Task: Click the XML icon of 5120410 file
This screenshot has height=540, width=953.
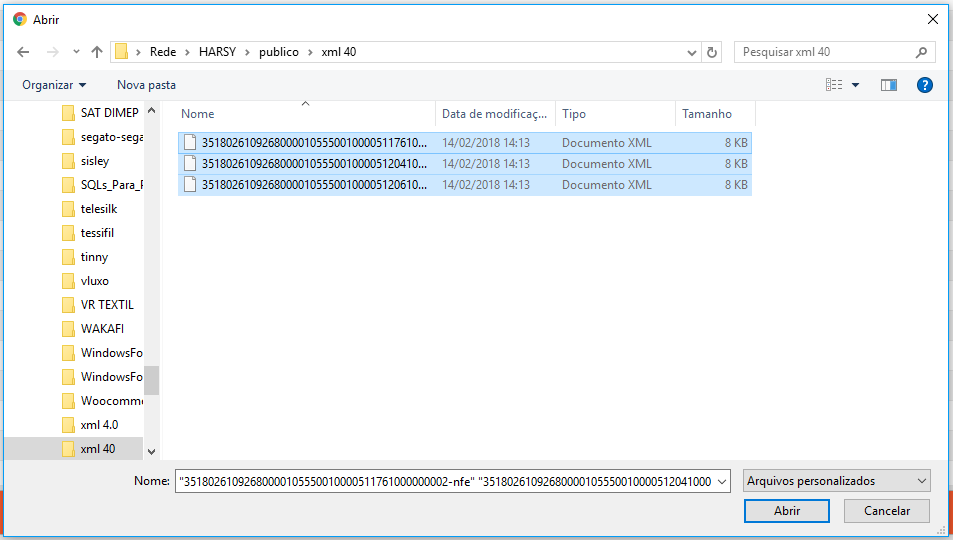Action: [x=190, y=163]
